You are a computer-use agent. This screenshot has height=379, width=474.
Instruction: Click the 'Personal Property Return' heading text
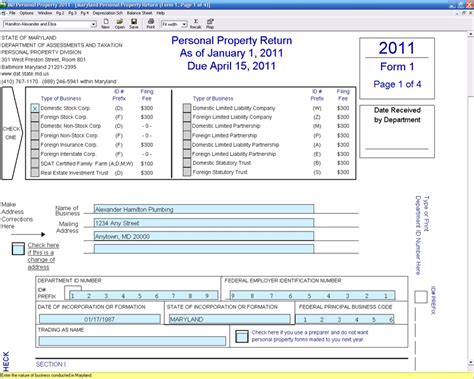tap(232, 40)
